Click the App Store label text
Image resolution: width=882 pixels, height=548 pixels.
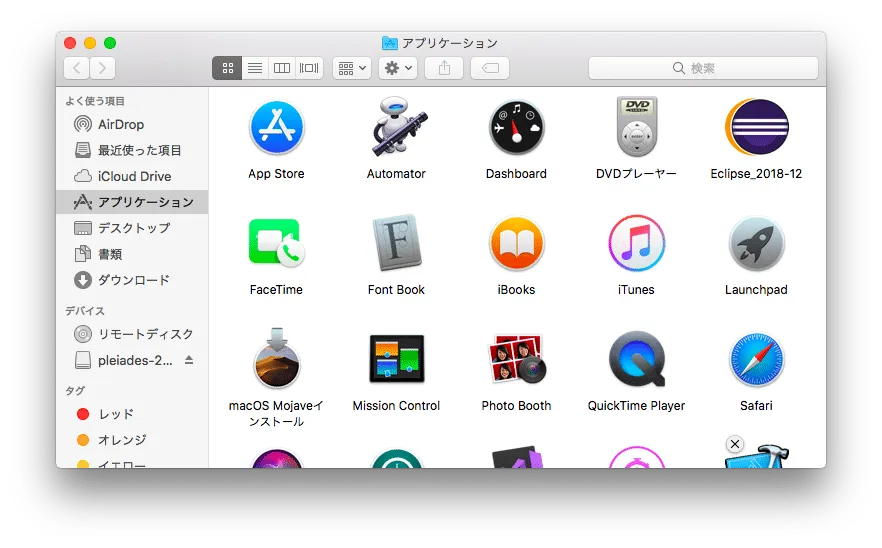pos(276,174)
